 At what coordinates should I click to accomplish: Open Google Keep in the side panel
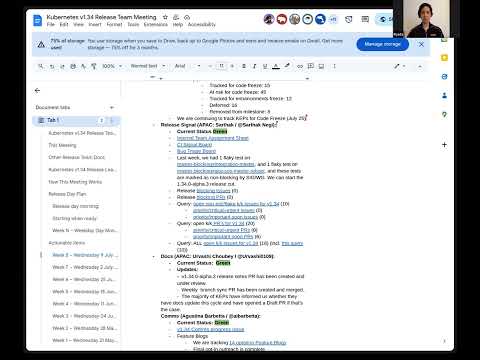[x=444, y=58]
